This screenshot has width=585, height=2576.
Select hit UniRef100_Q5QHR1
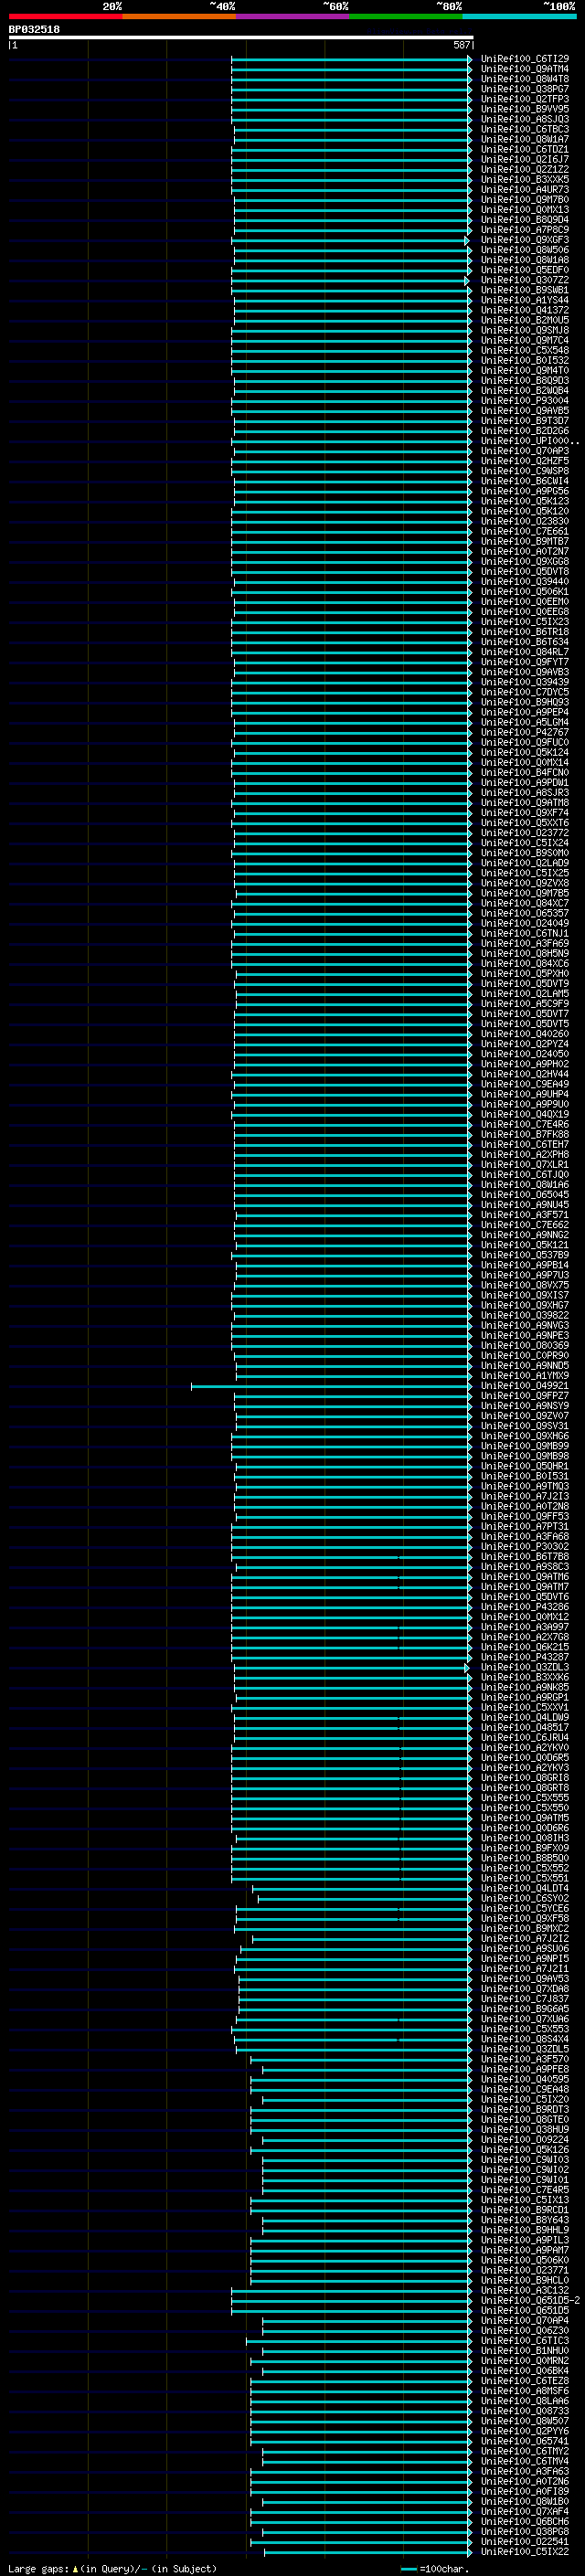pos(524,1466)
